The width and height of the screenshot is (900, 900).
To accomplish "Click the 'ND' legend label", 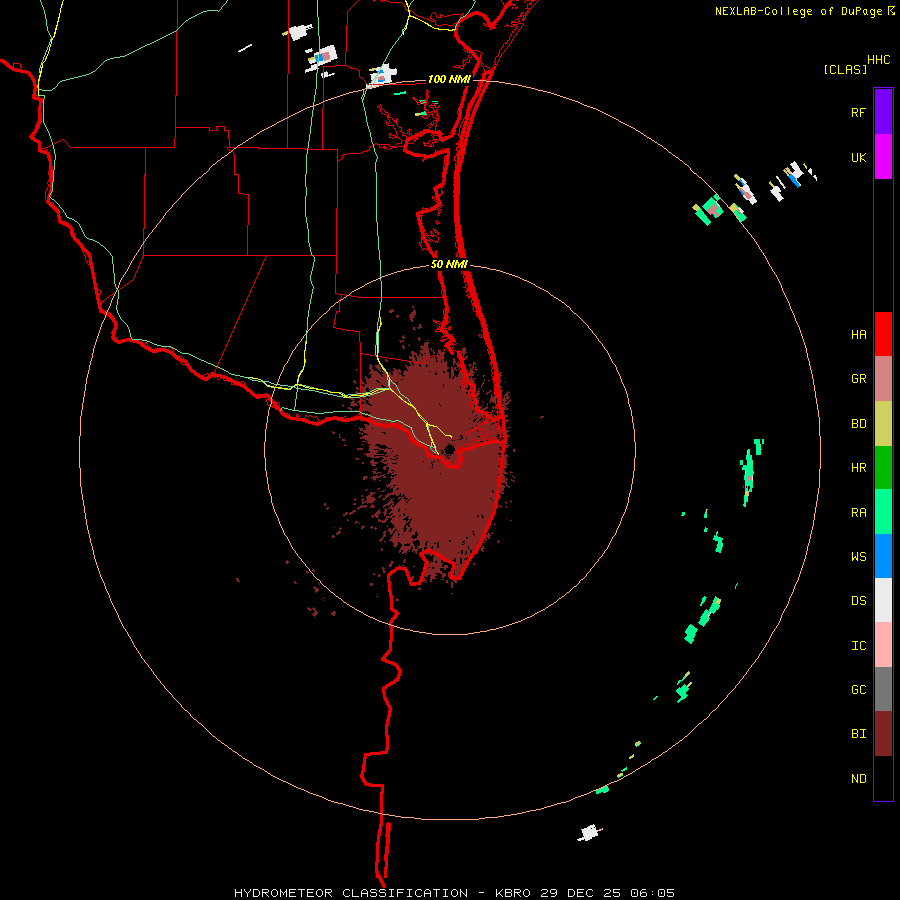I will pyautogui.click(x=858, y=779).
